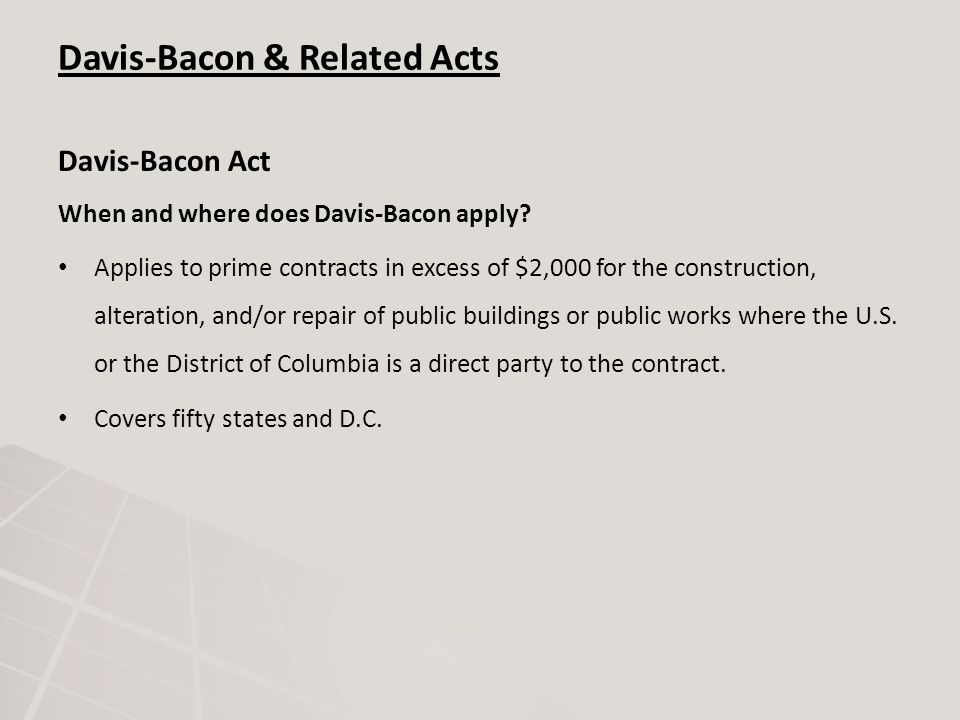Viewport: 960px width, 720px height.
Task: Click the ampersand in the slide title
Action: tap(276, 59)
